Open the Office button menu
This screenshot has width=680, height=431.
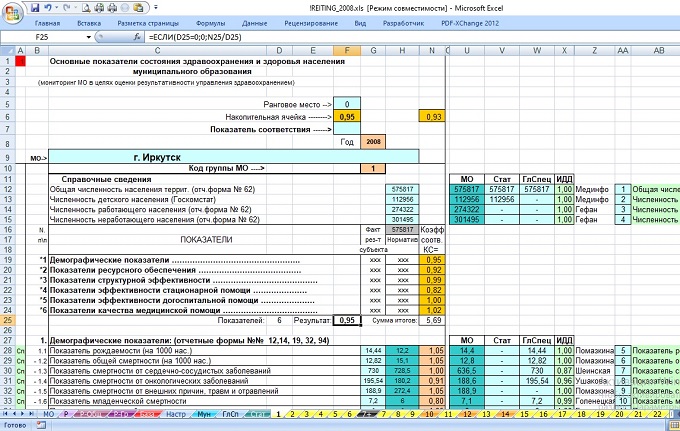tap(12, 13)
